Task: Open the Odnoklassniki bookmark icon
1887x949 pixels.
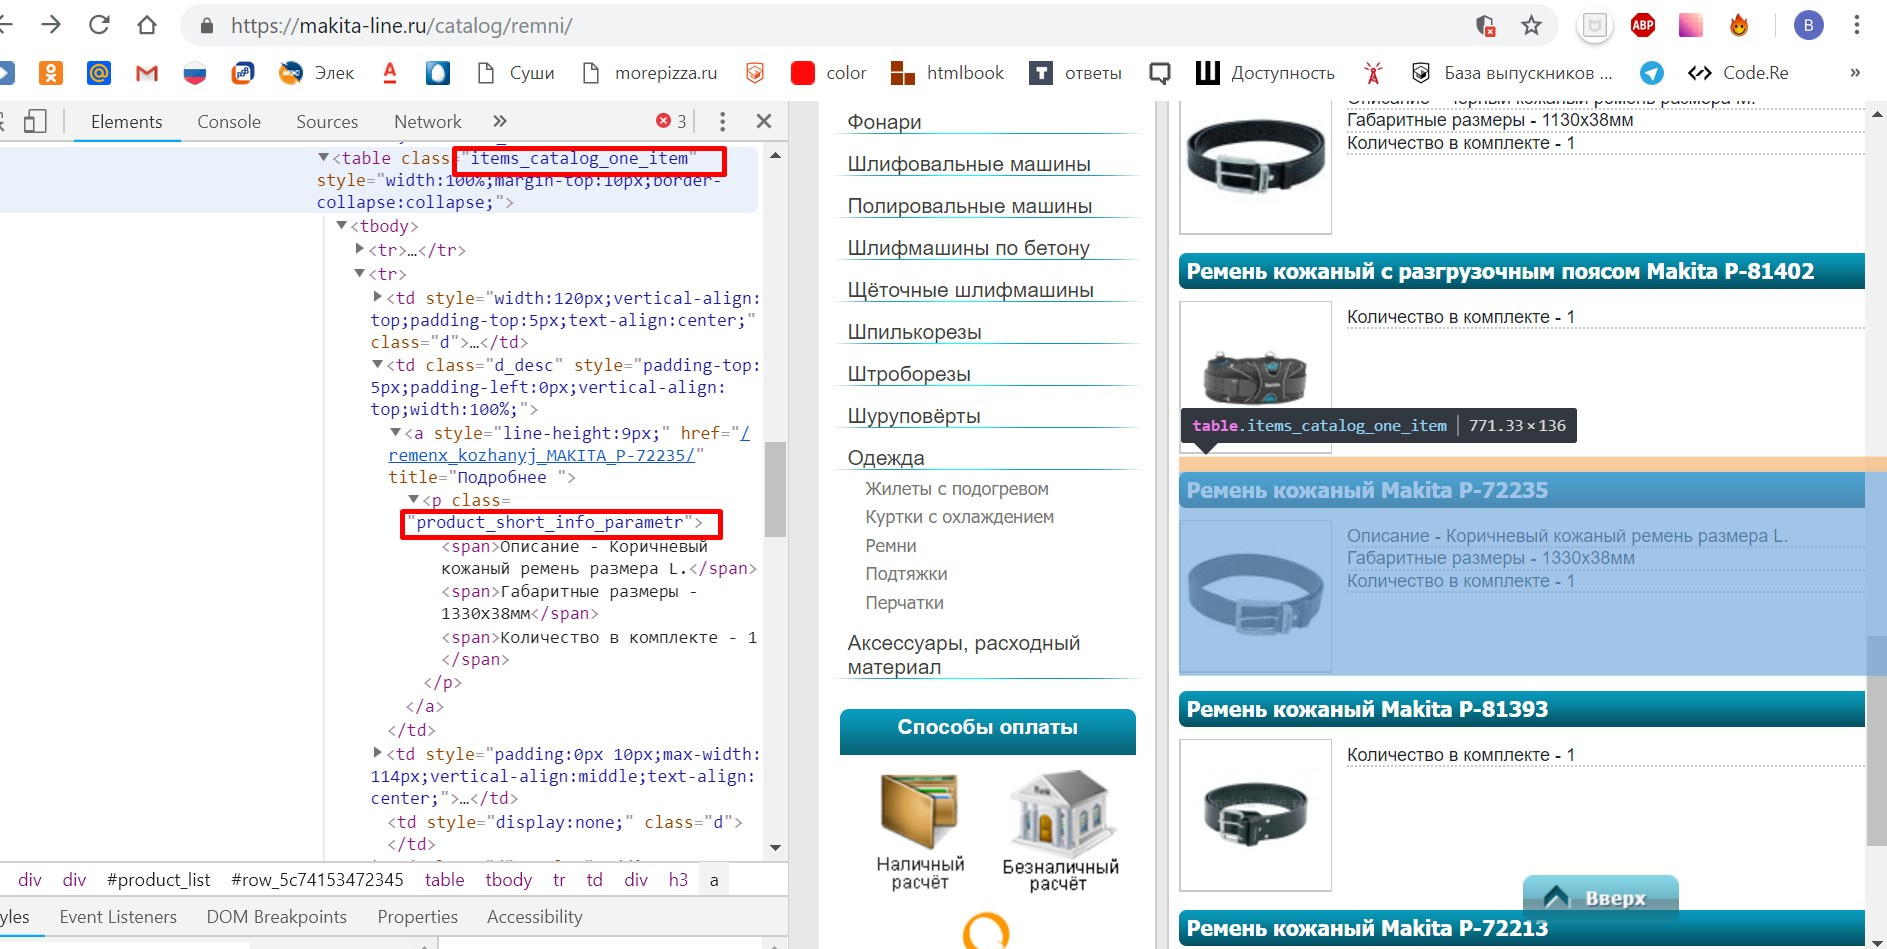Action: tap(50, 72)
